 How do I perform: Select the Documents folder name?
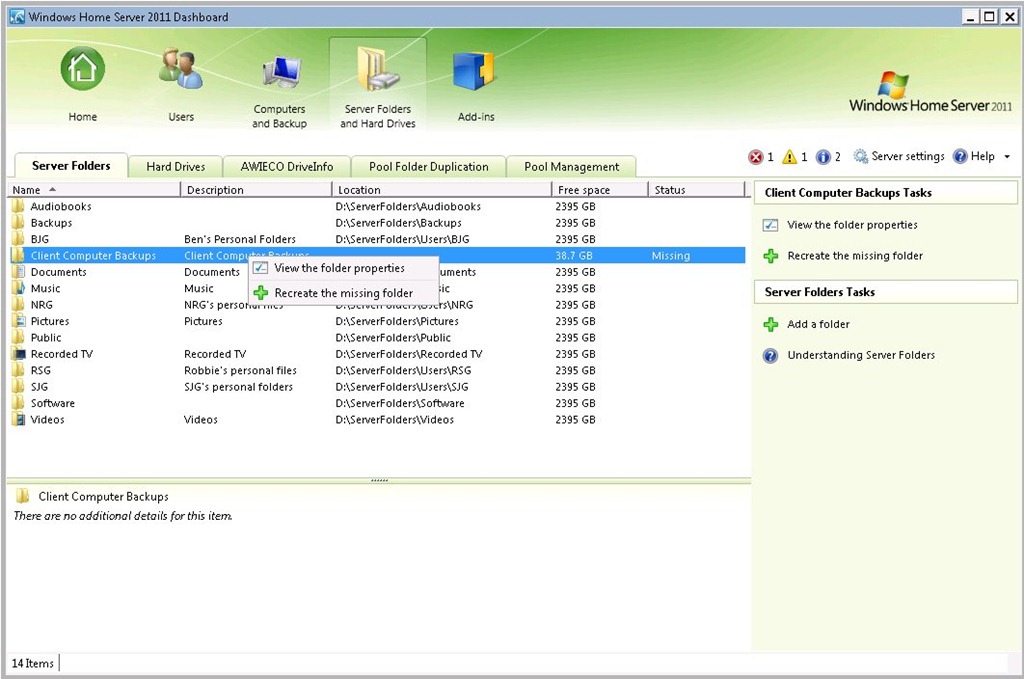58,272
